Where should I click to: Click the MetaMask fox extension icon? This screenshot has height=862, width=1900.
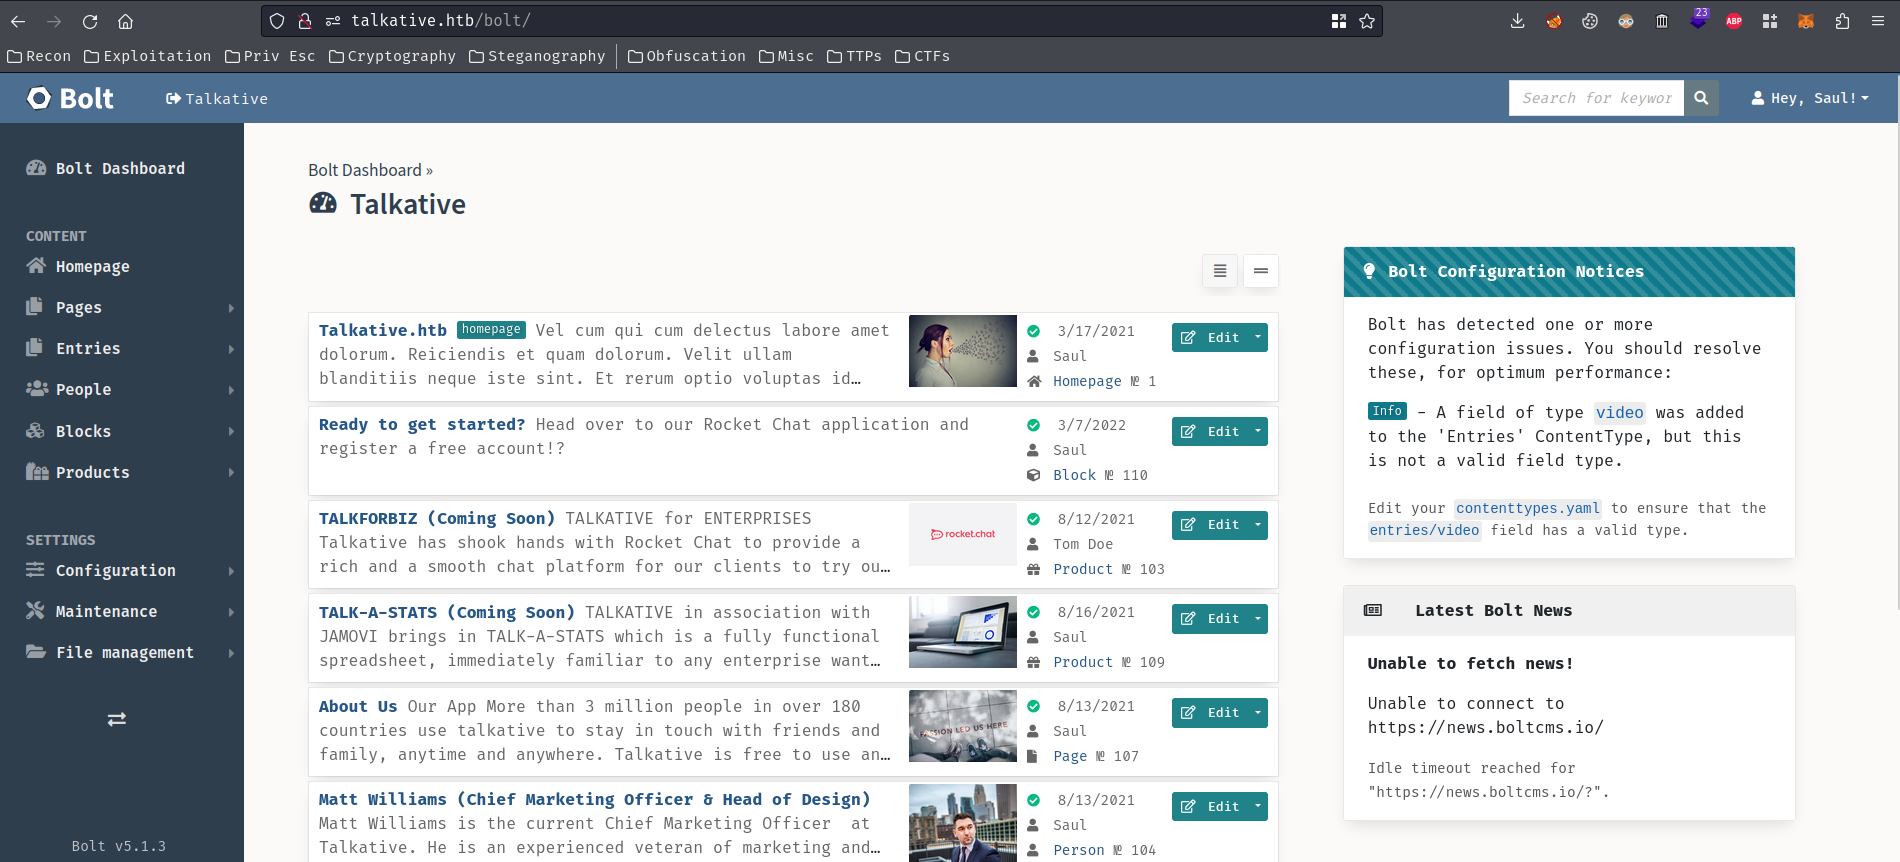coord(1806,21)
